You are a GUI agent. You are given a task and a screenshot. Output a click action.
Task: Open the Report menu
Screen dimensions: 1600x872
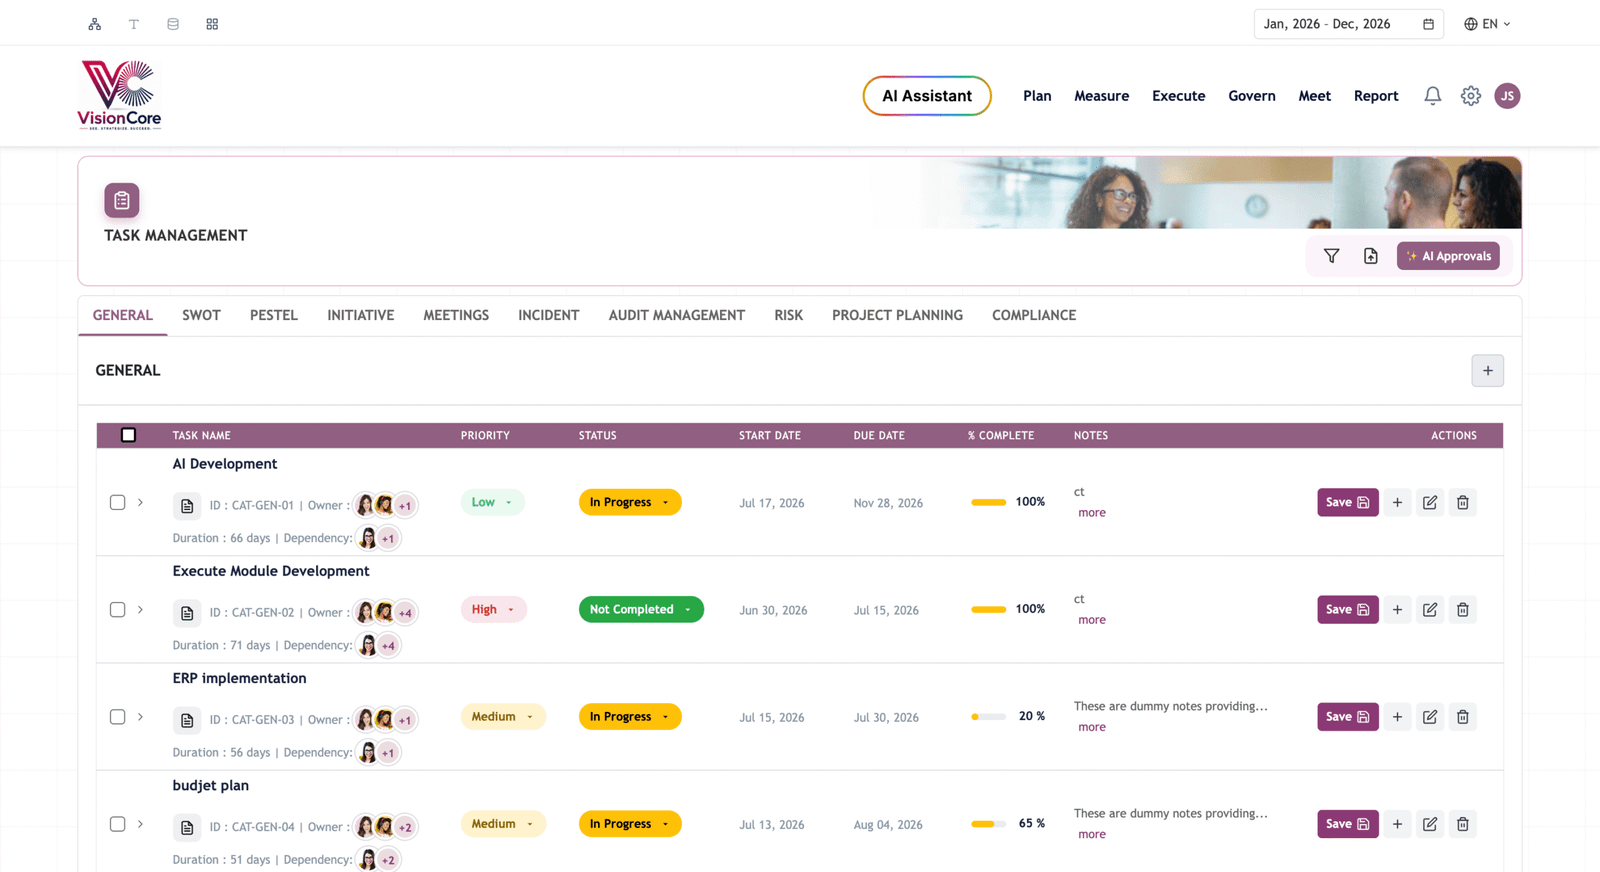1376,96
